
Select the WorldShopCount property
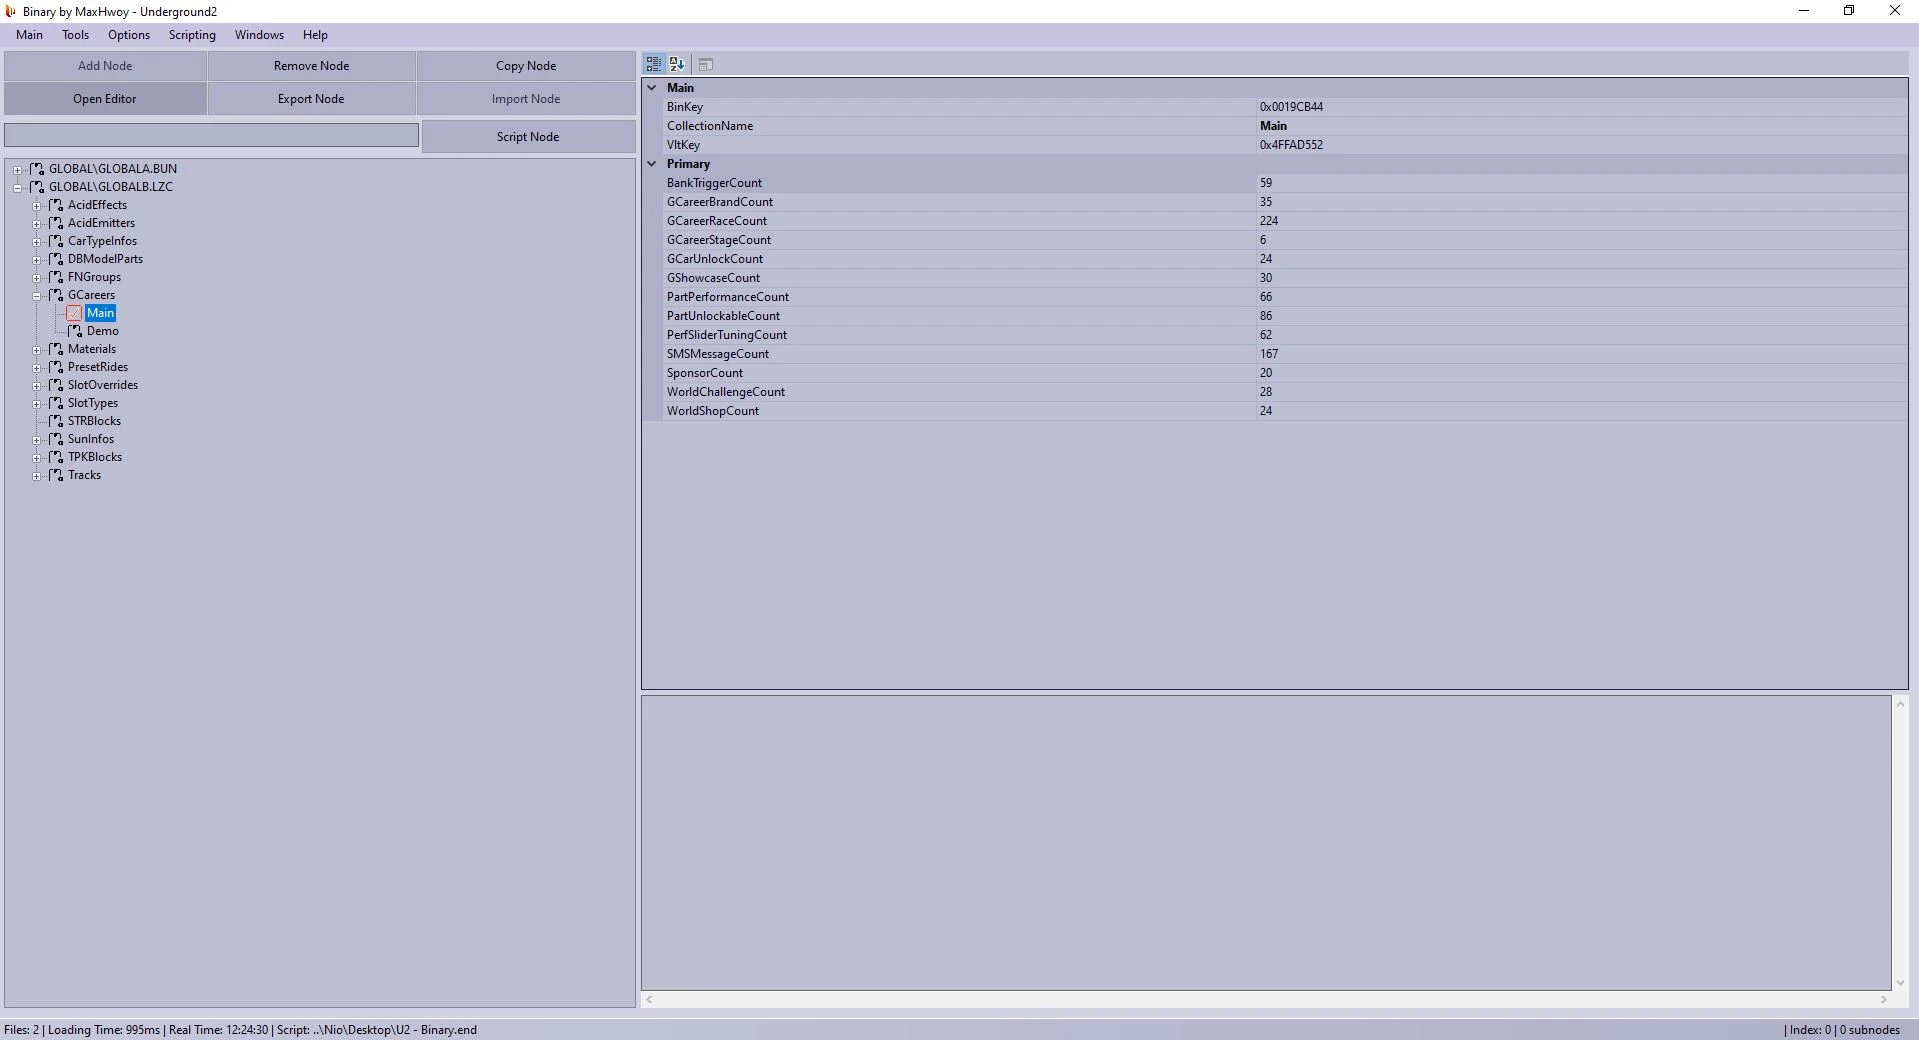tap(713, 411)
